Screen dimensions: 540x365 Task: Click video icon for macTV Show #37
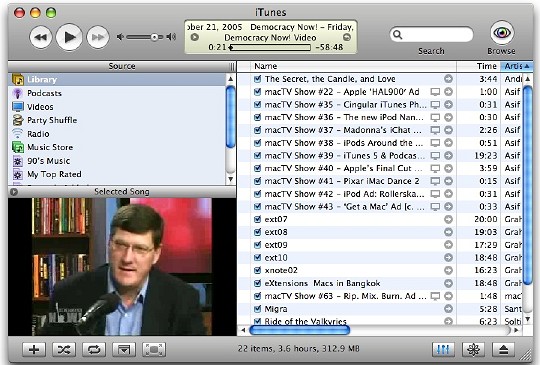point(435,130)
